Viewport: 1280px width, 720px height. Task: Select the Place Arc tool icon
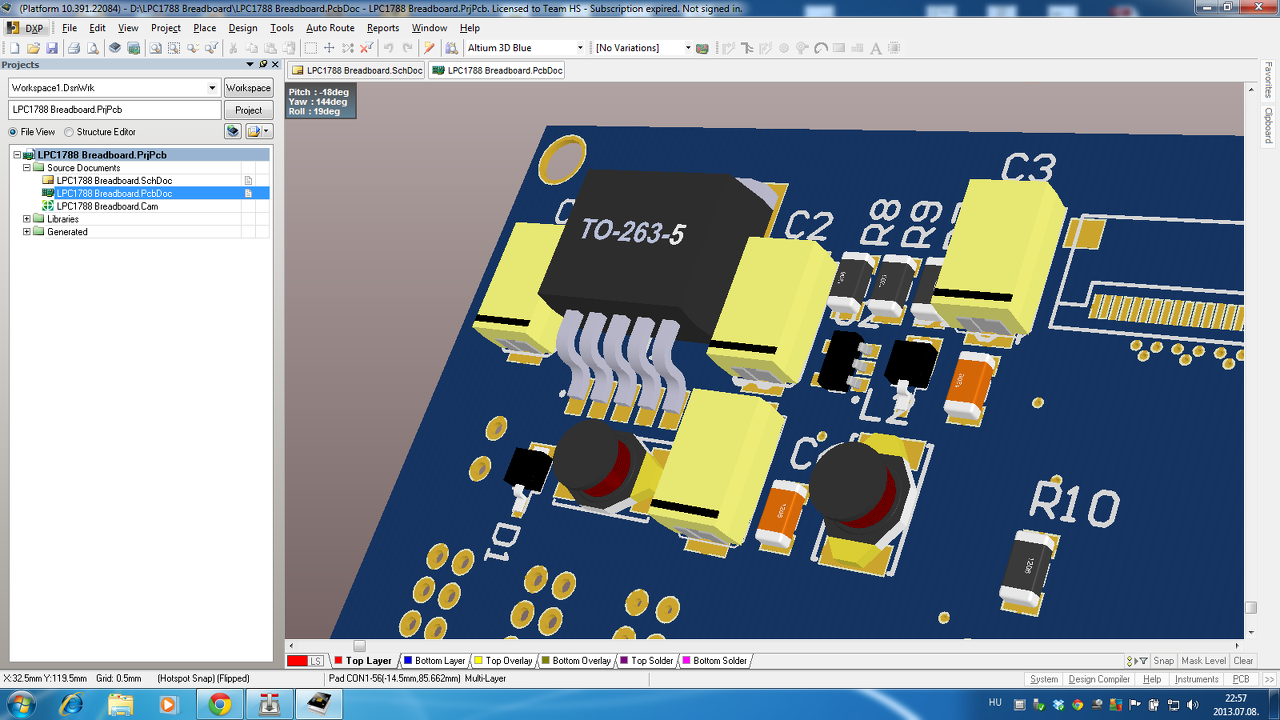pos(821,48)
